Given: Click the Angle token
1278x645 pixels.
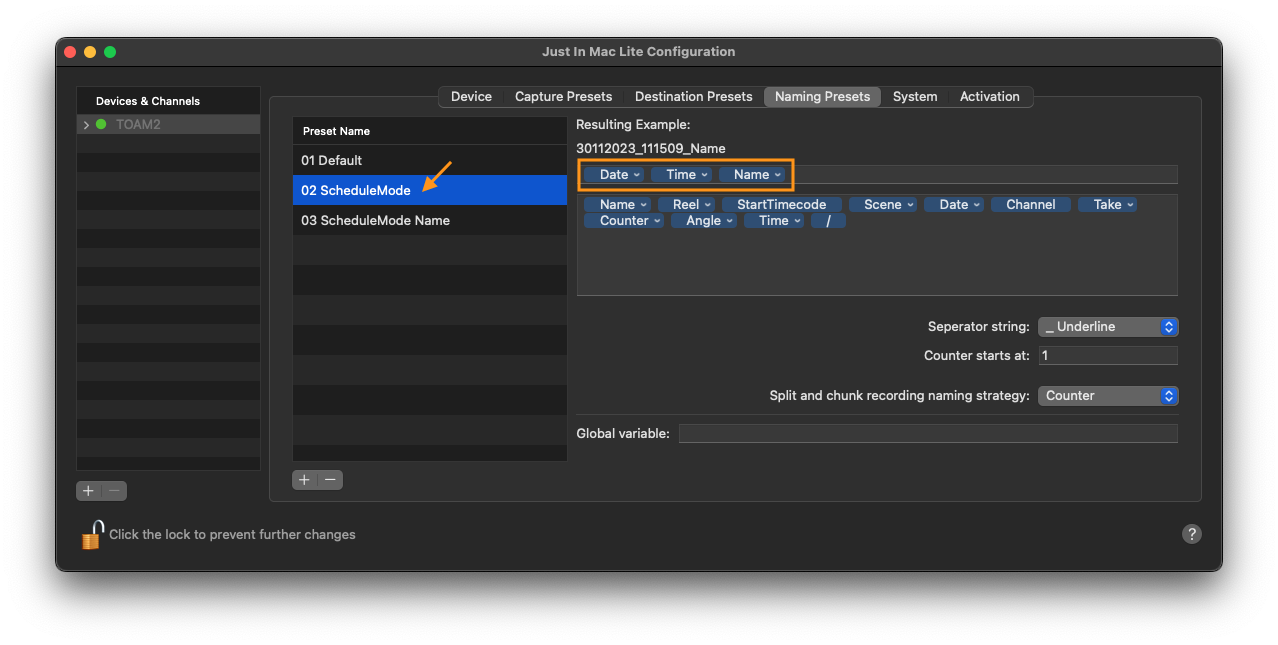Looking at the screenshot, I should [x=704, y=221].
